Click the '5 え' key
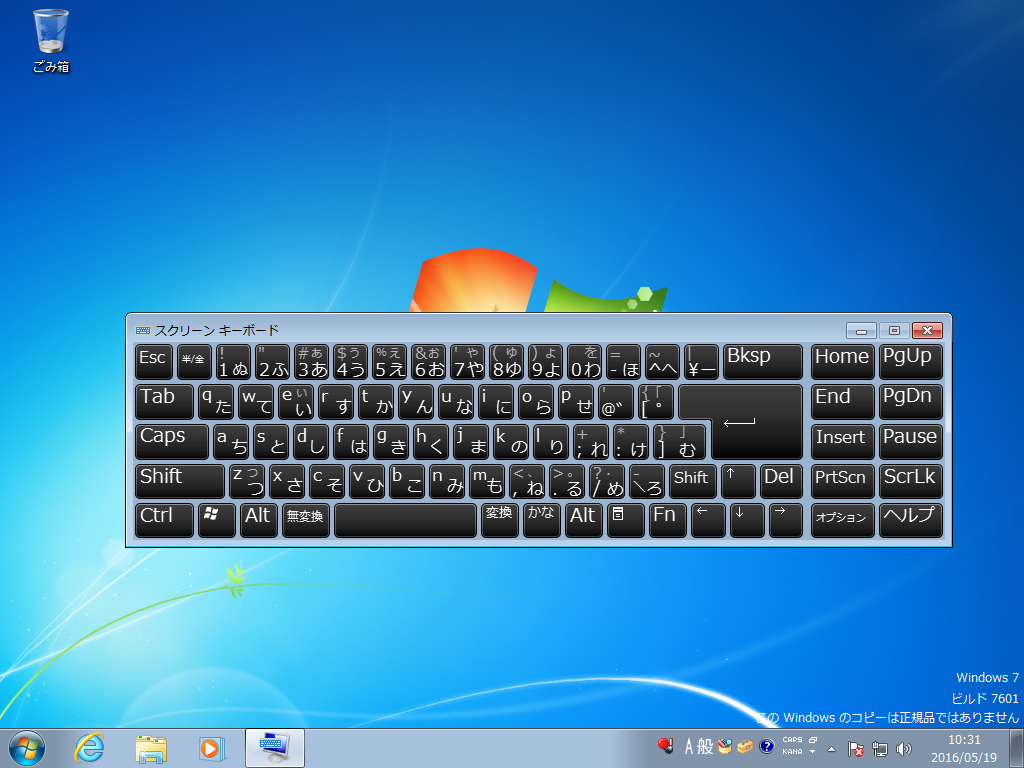 point(389,362)
